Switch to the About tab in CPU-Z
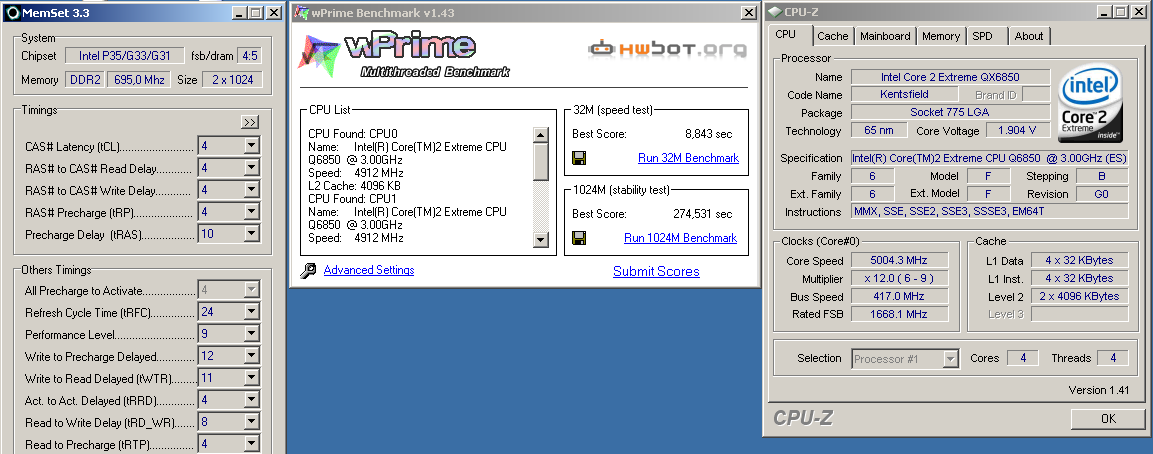The width and height of the screenshot is (1153, 454). pos(1029,36)
